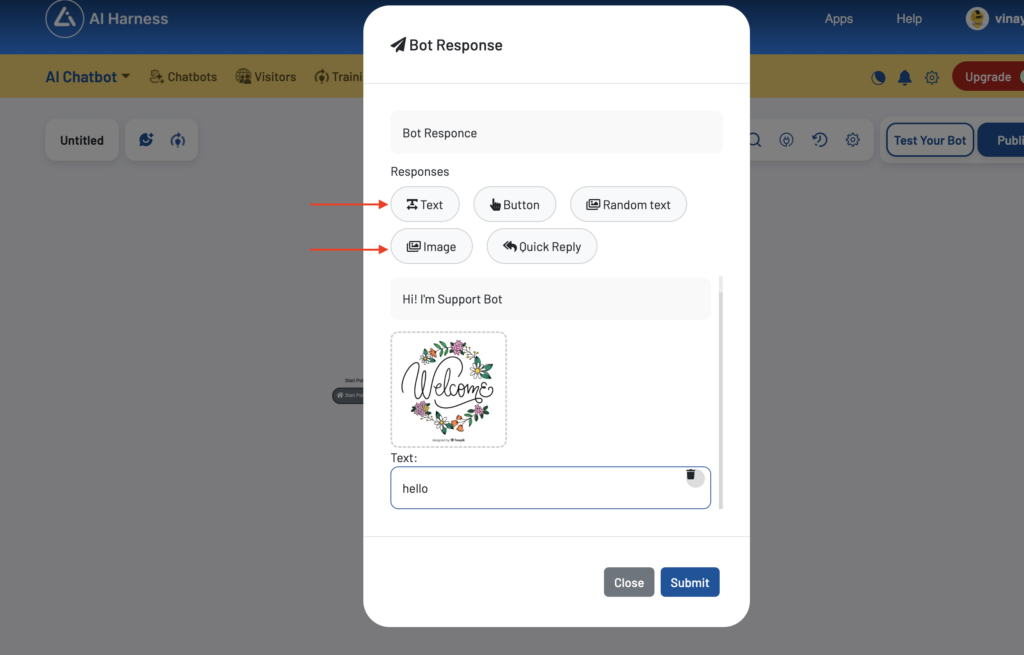The width and height of the screenshot is (1024, 655).
Task: Open bot settings gear beside Test Your Bot
Action: tap(853, 140)
